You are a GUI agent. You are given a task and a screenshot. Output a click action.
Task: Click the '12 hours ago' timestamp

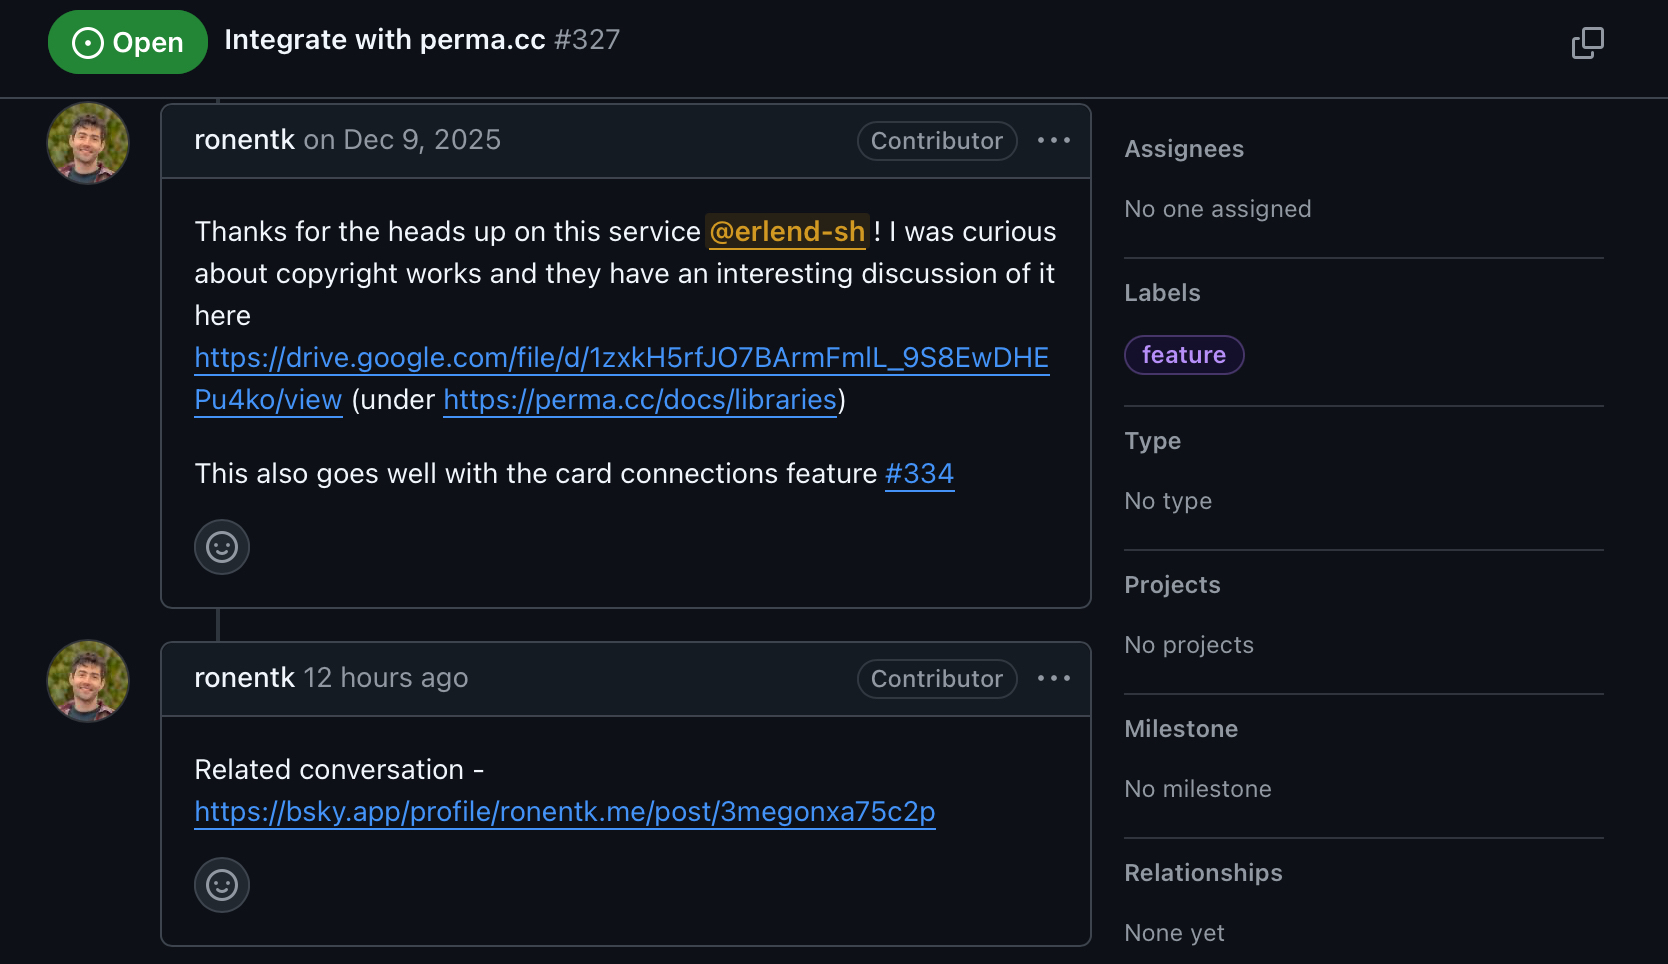[x=386, y=678]
